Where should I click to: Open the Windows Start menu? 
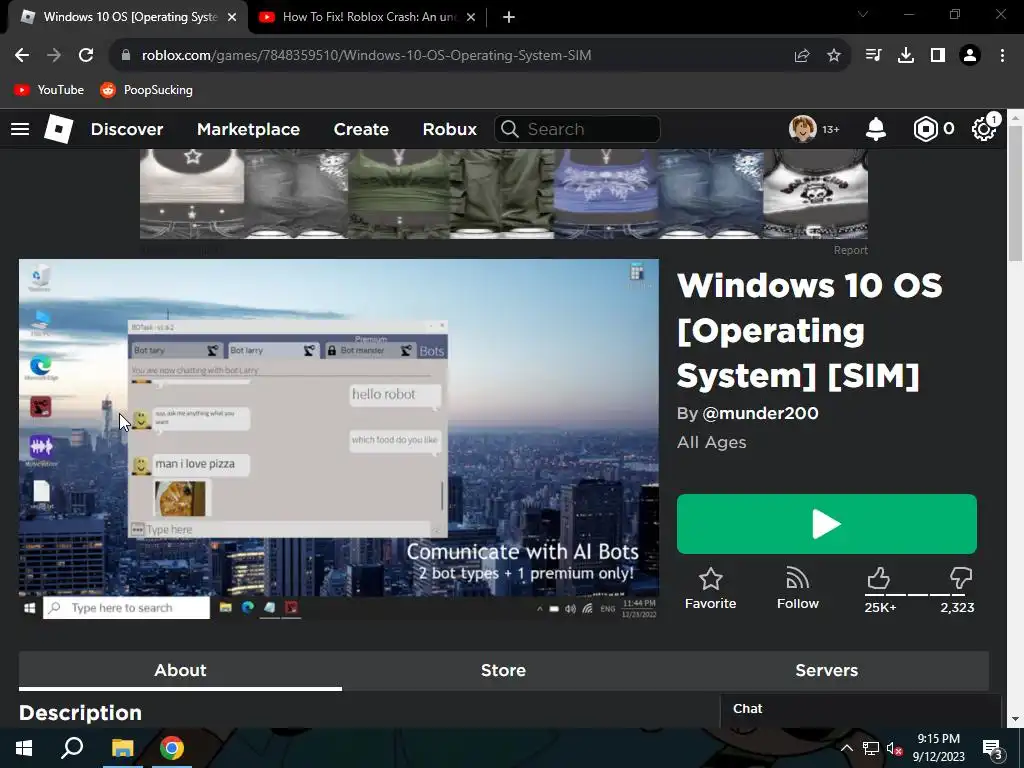point(24,748)
